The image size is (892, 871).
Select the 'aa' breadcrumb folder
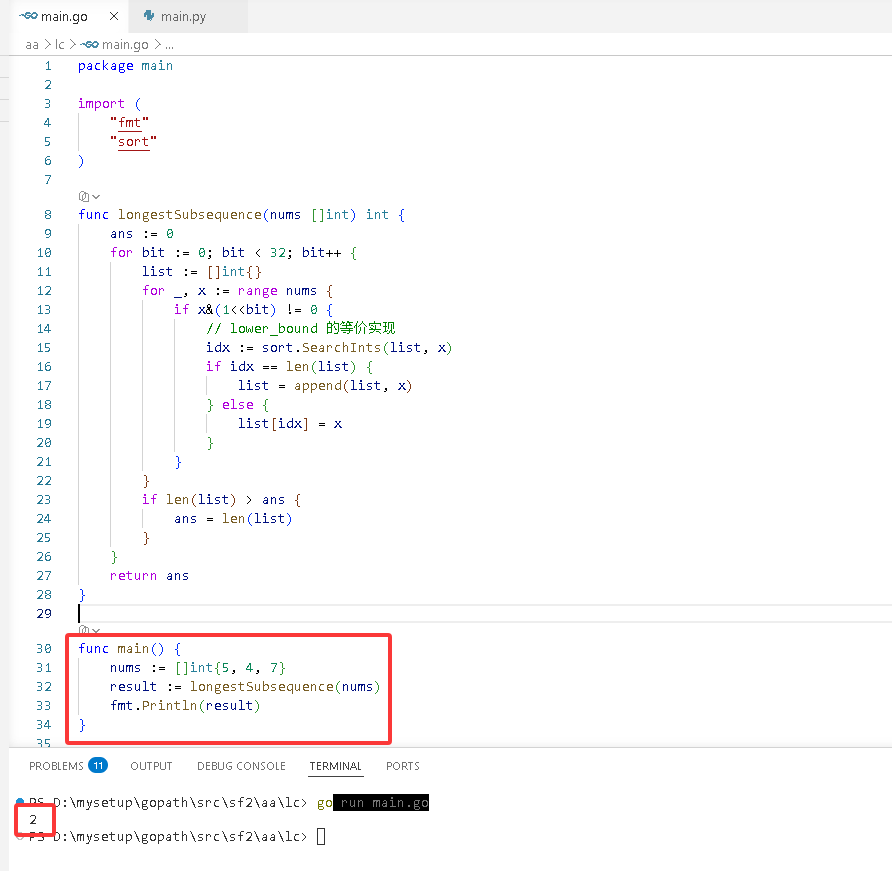[x=32, y=44]
